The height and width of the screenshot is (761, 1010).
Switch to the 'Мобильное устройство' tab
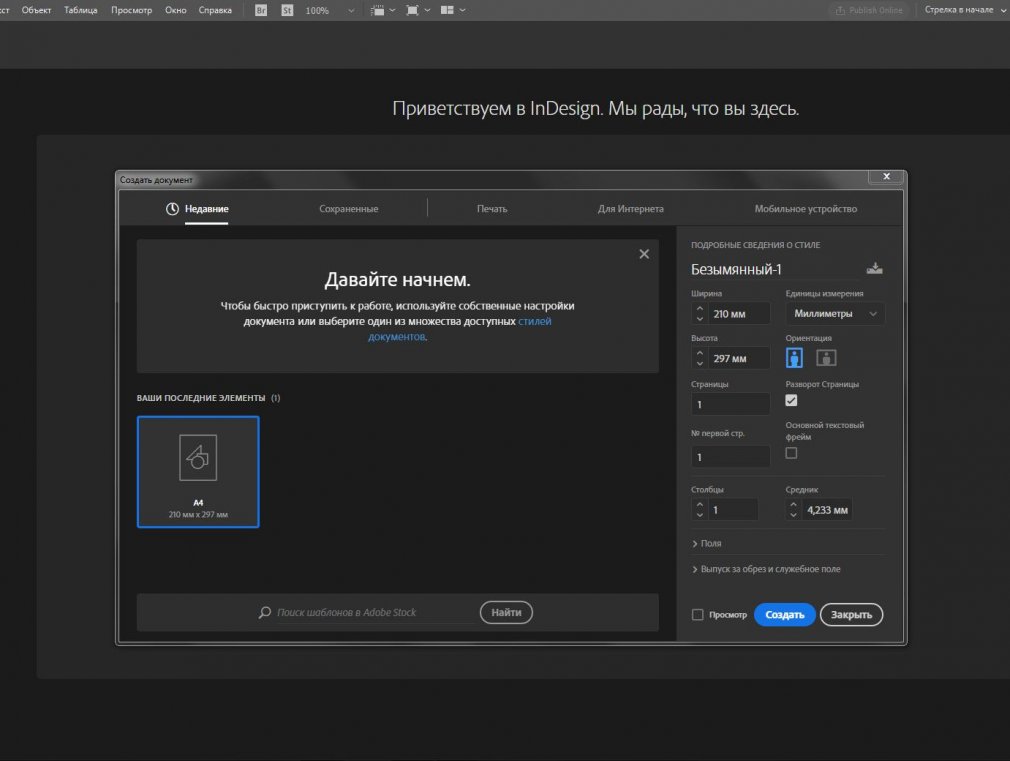[806, 209]
